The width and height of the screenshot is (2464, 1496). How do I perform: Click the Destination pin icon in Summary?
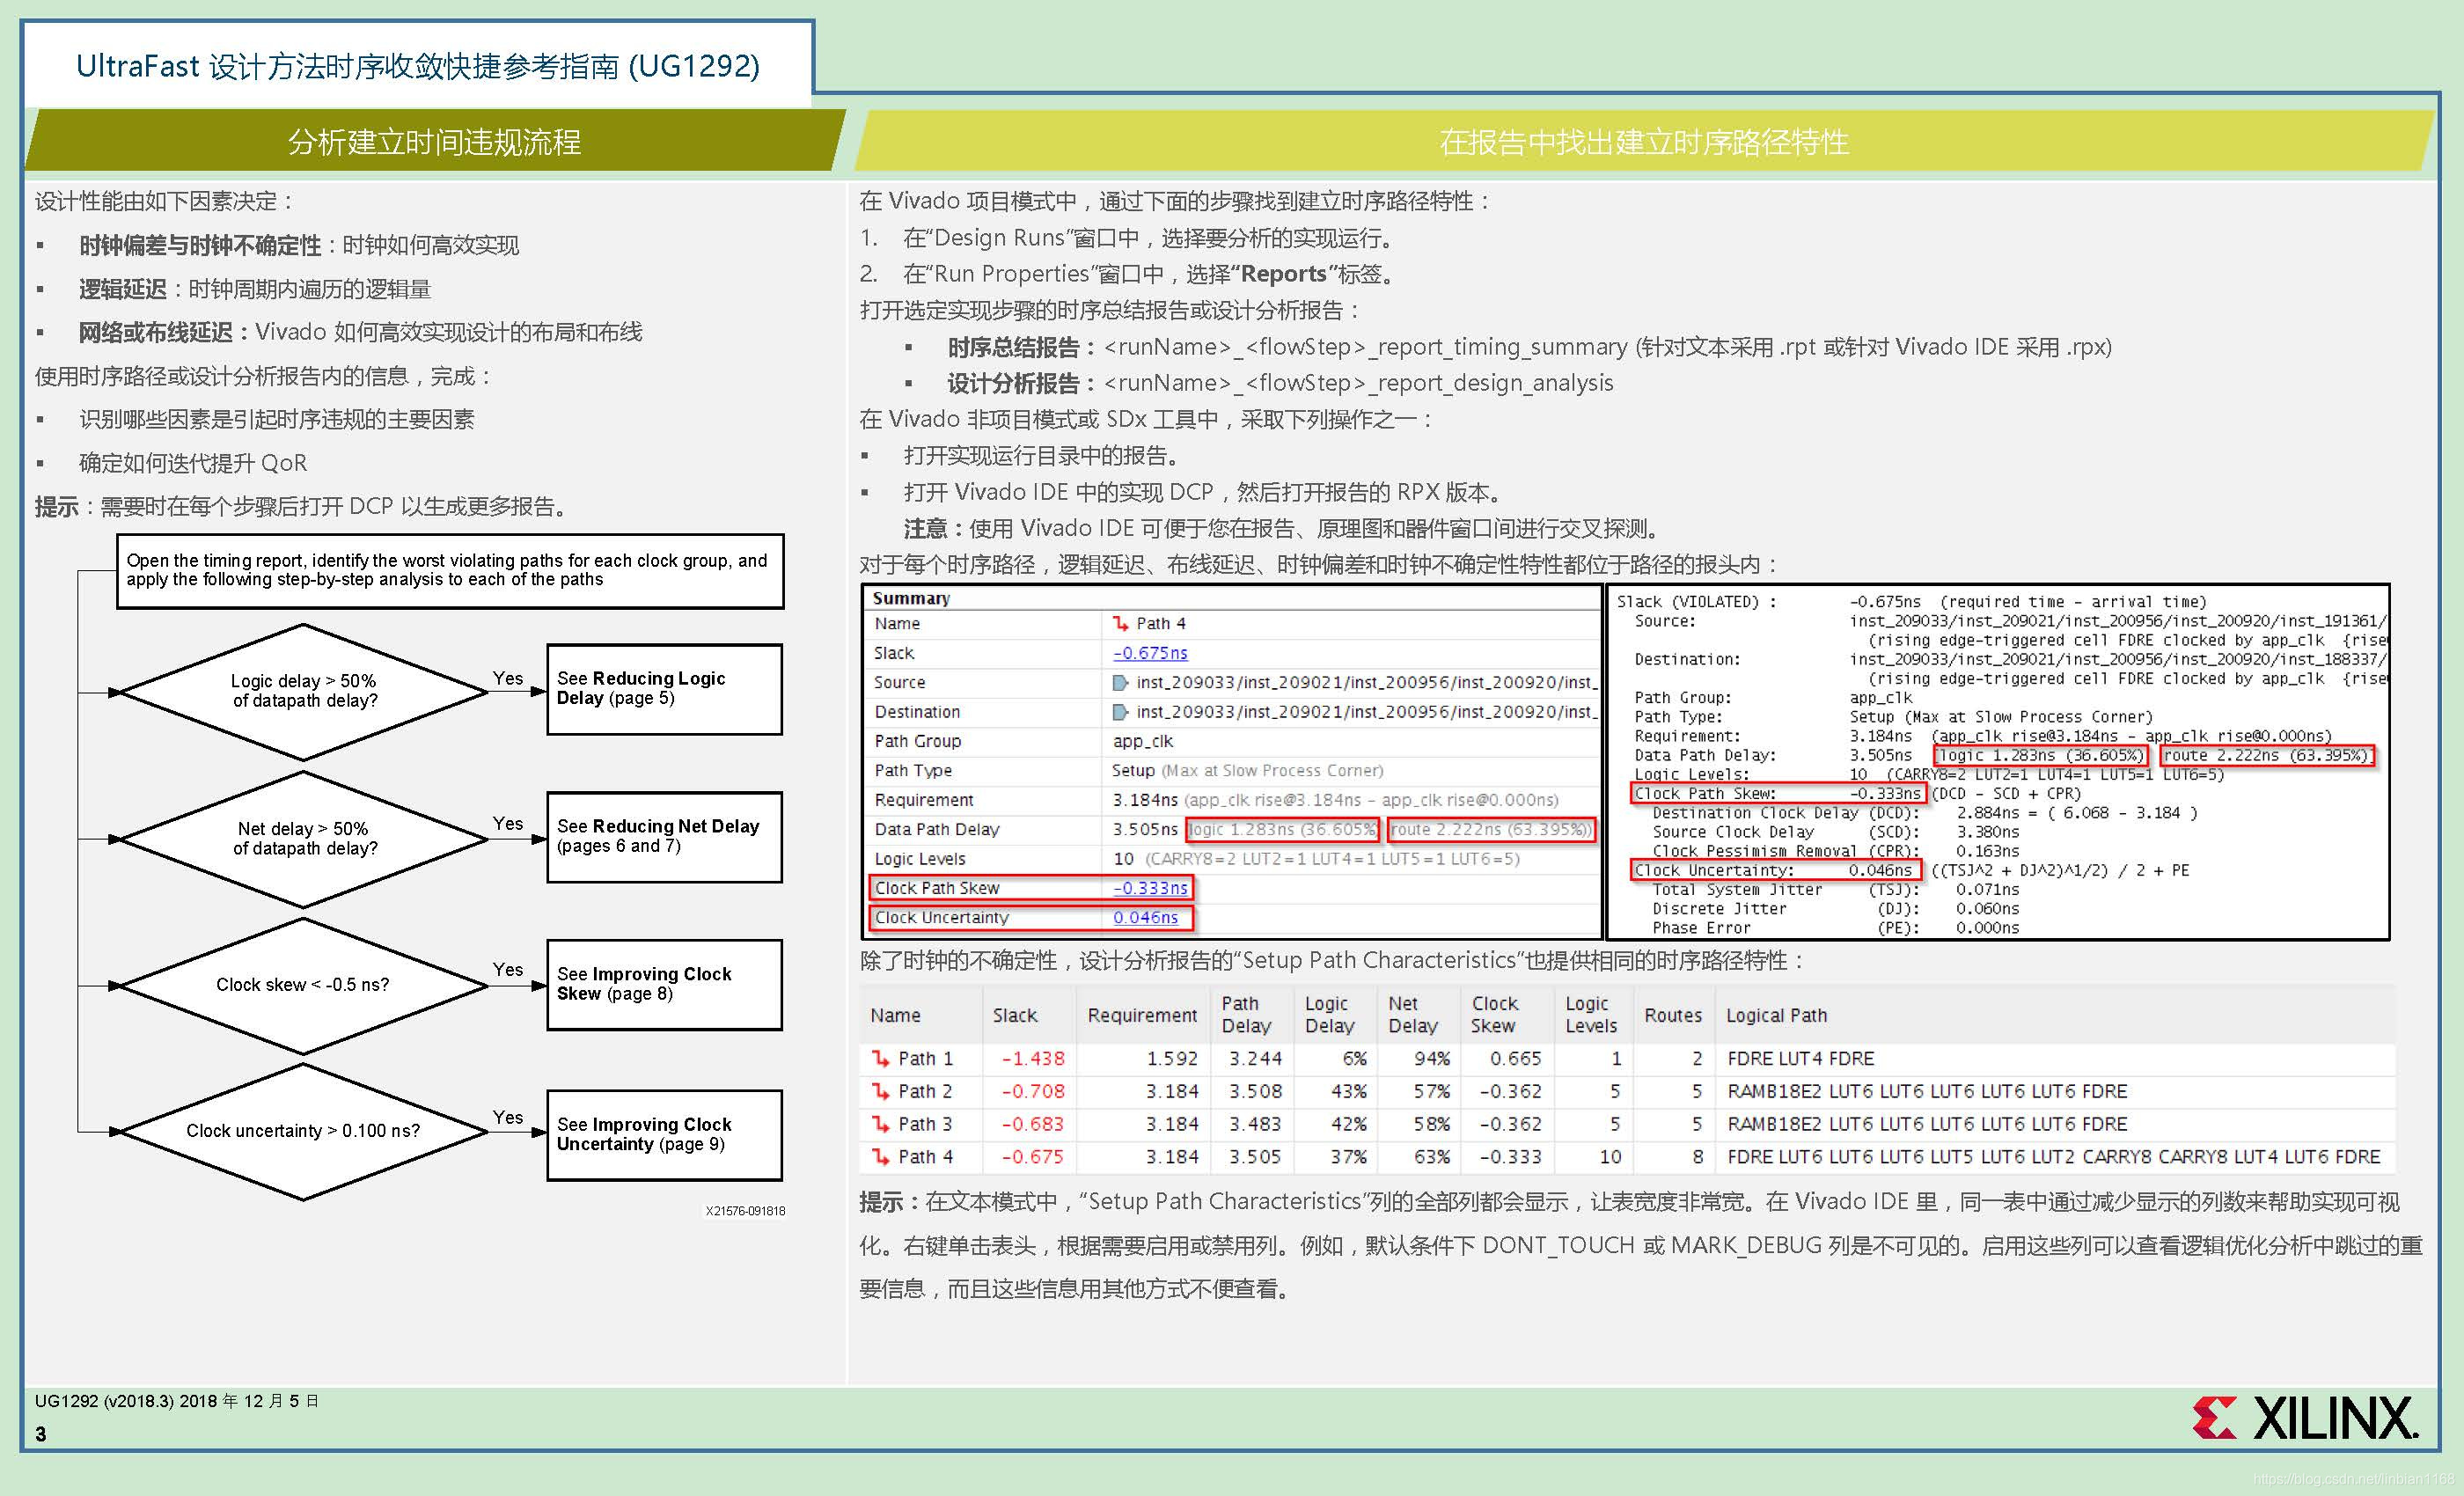coord(1120,712)
